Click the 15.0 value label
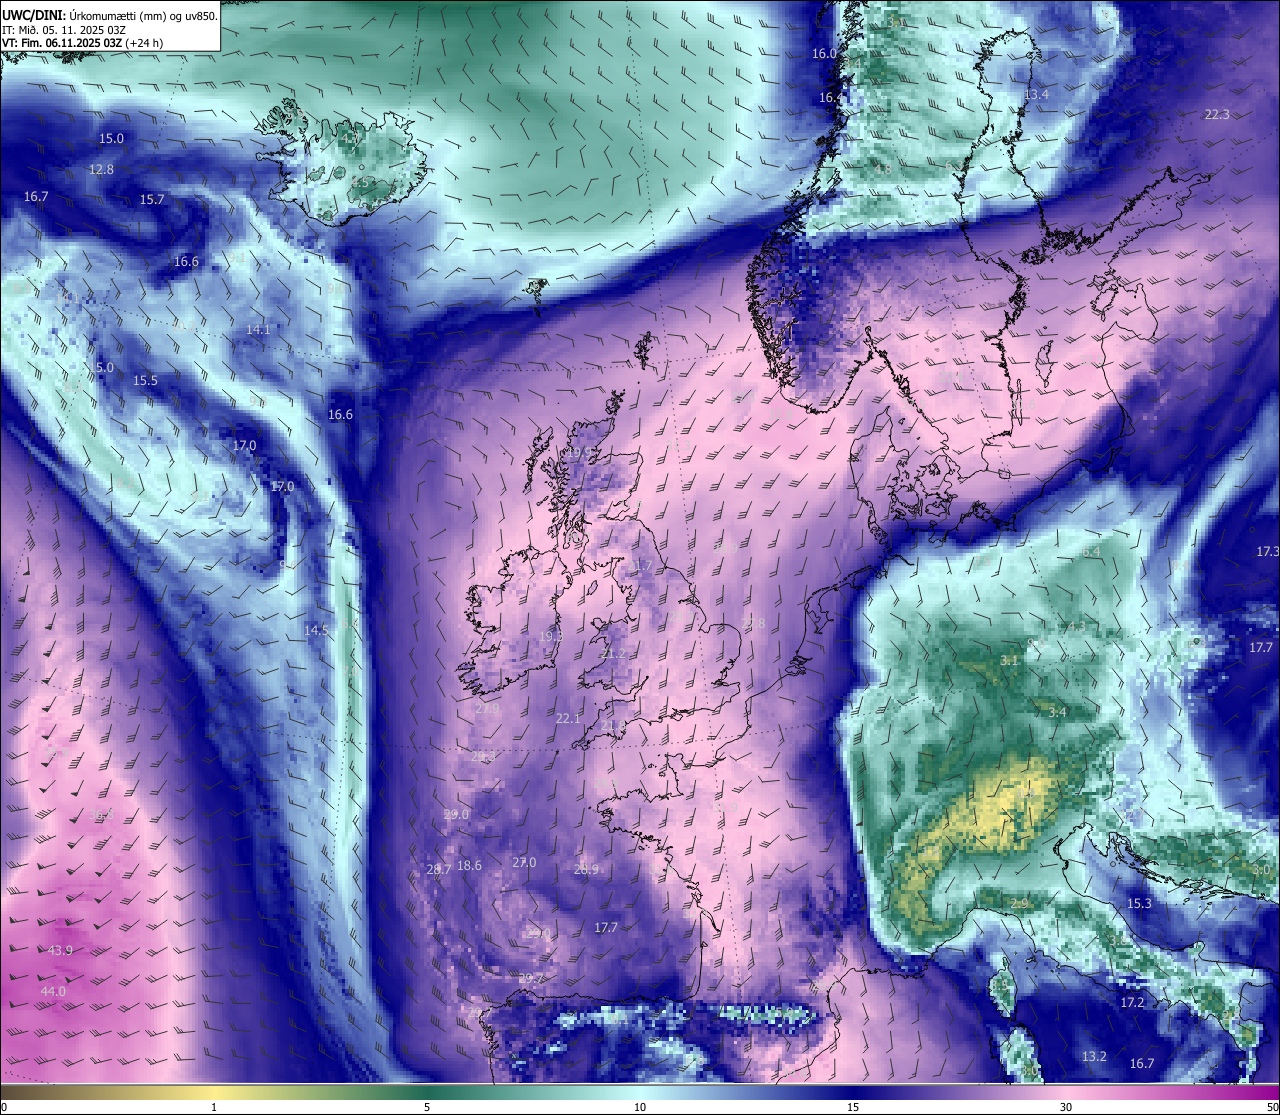This screenshot has height=1115, width=1280. pyautogui.click(x=111, y=139)
